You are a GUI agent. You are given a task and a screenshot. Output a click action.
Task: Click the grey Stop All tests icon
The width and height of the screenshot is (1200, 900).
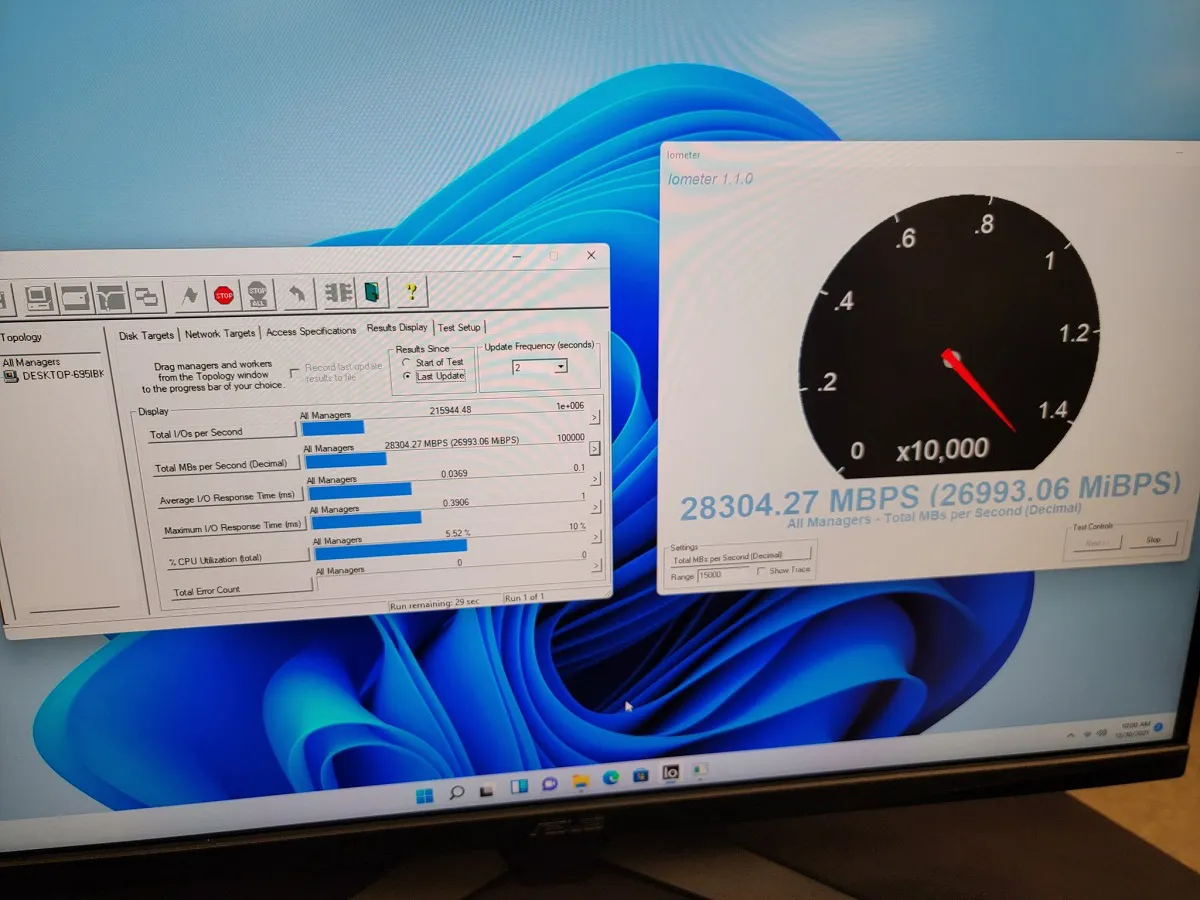coord(258,294)
